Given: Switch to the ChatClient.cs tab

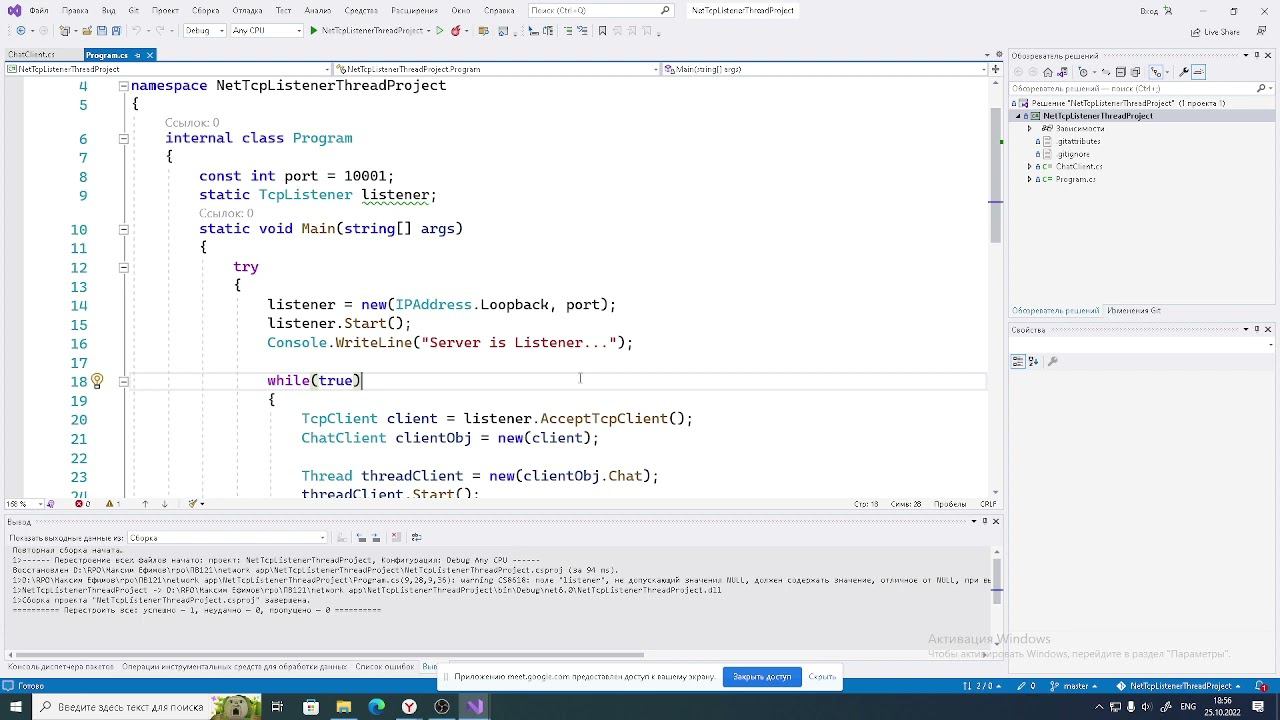Looking at the screenshot, I should (x=32, y=55).
